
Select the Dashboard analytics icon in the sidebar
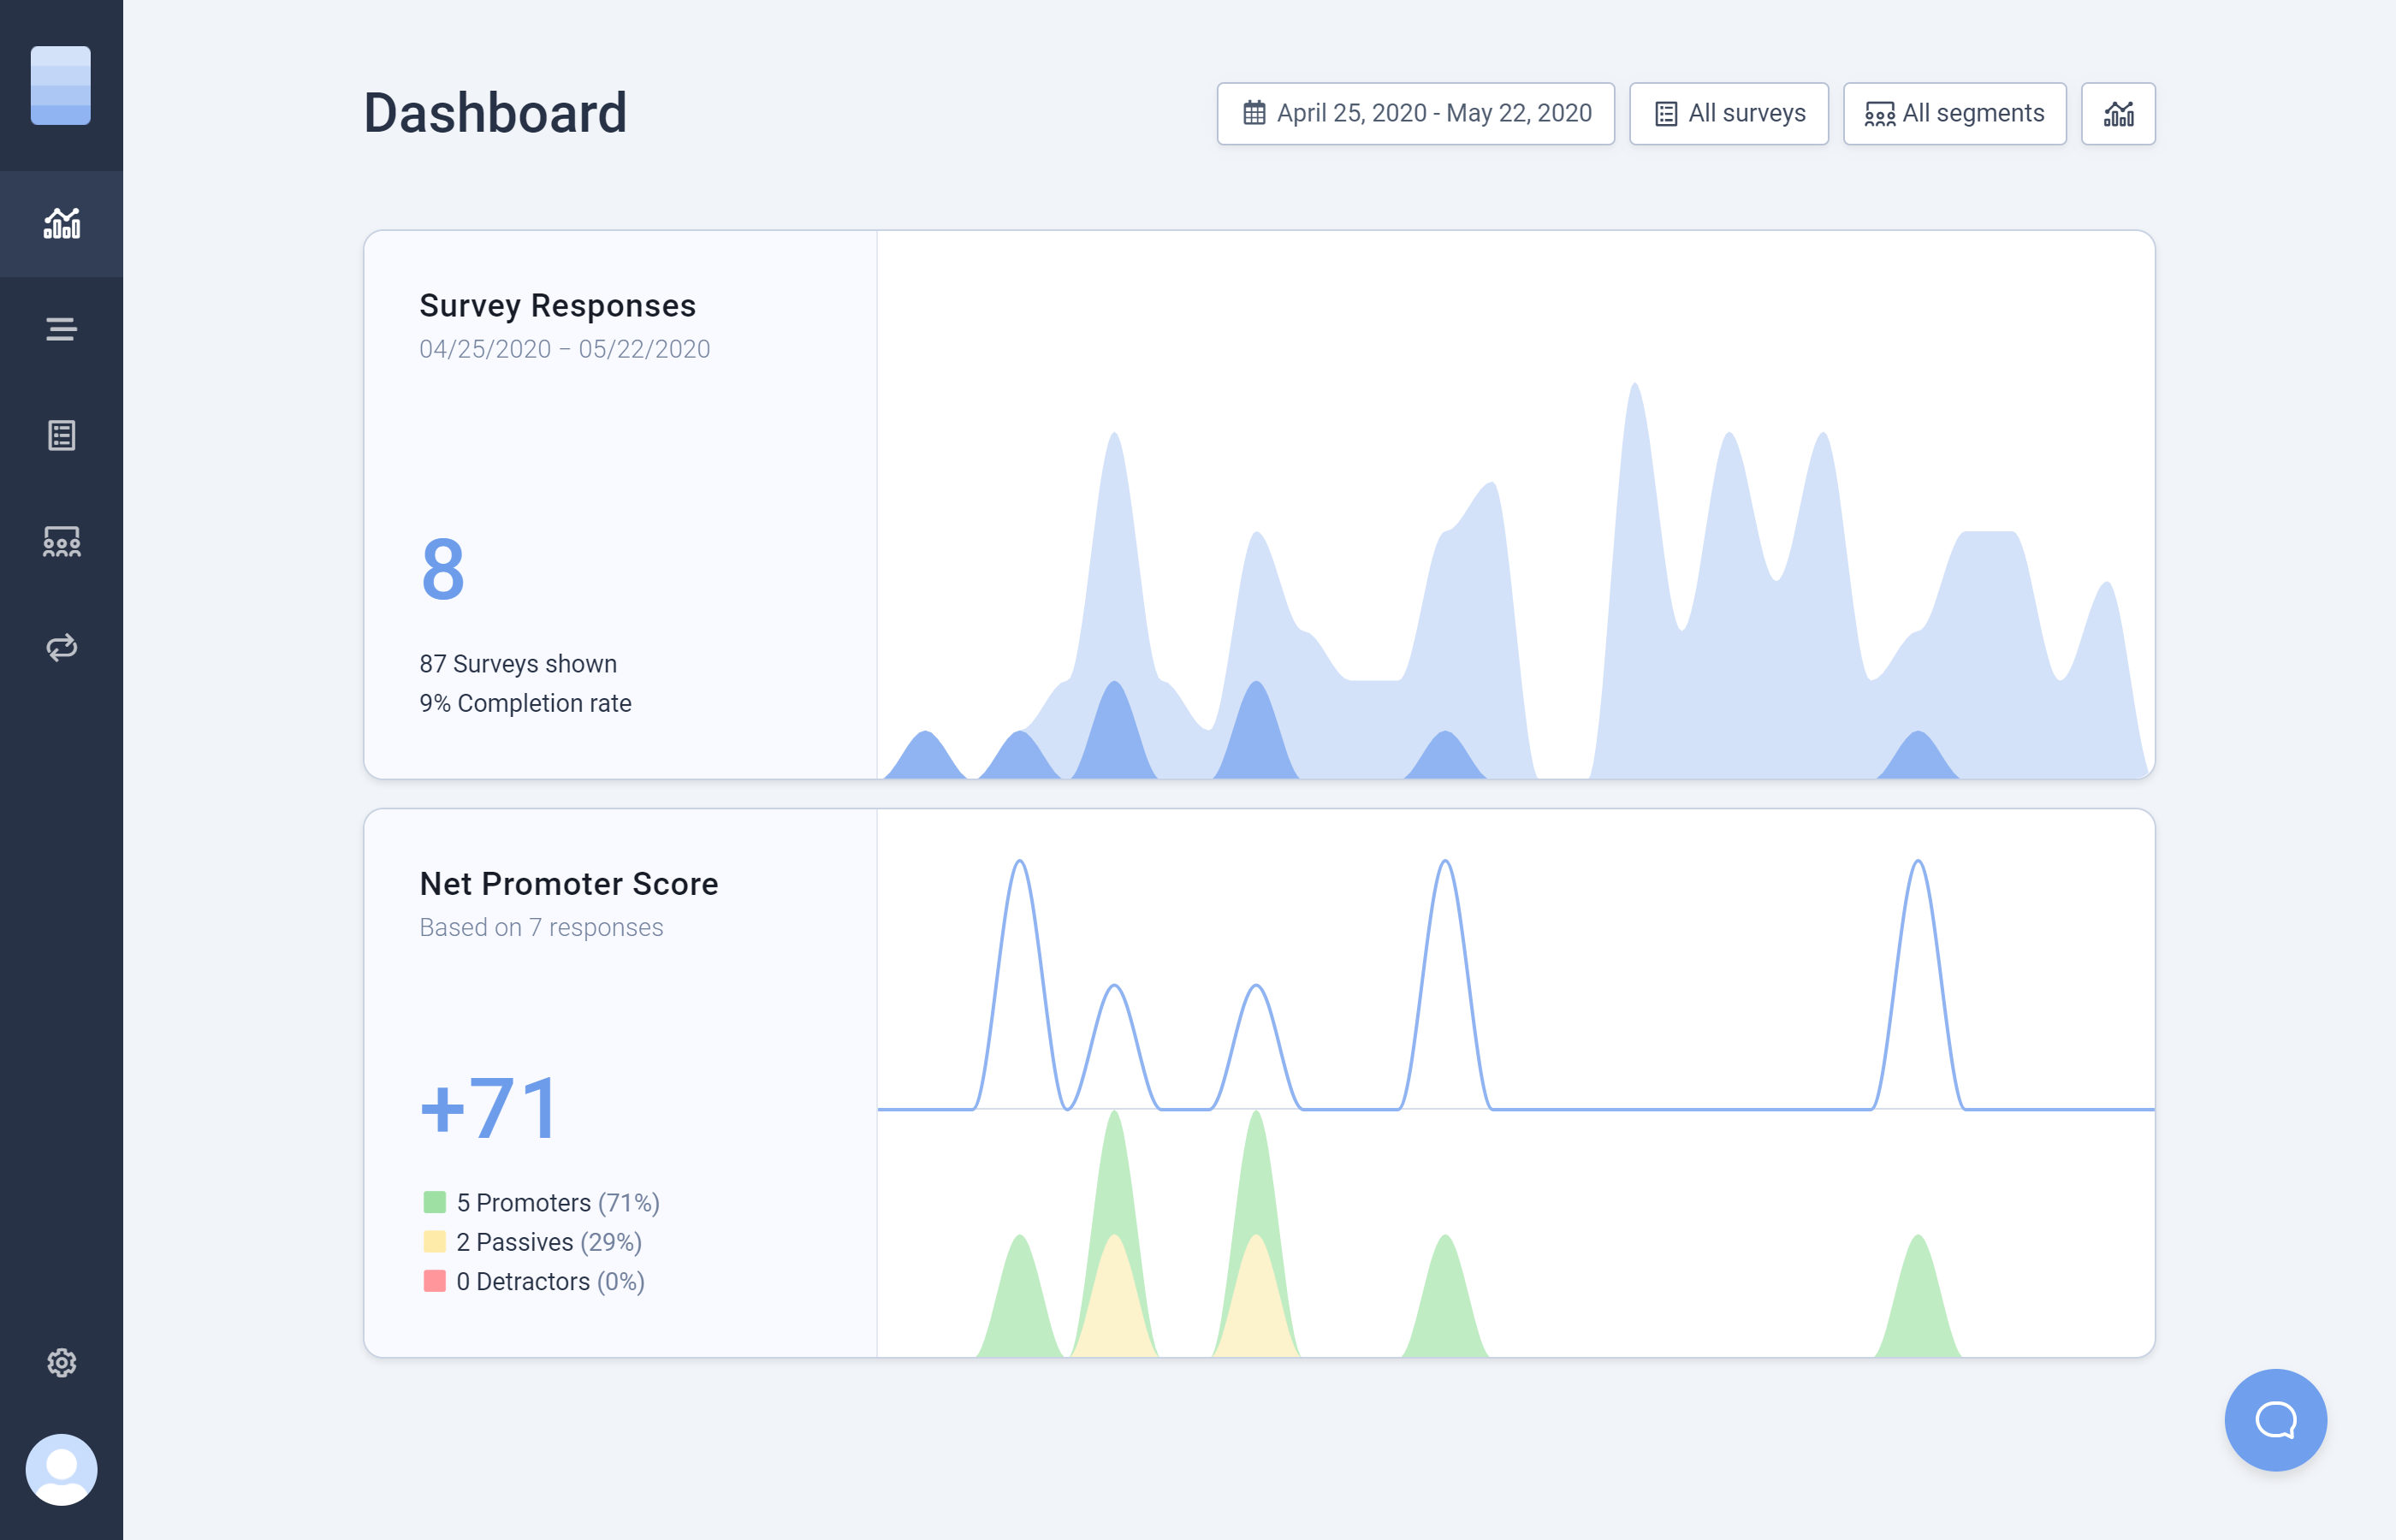[x=61, y=223]
